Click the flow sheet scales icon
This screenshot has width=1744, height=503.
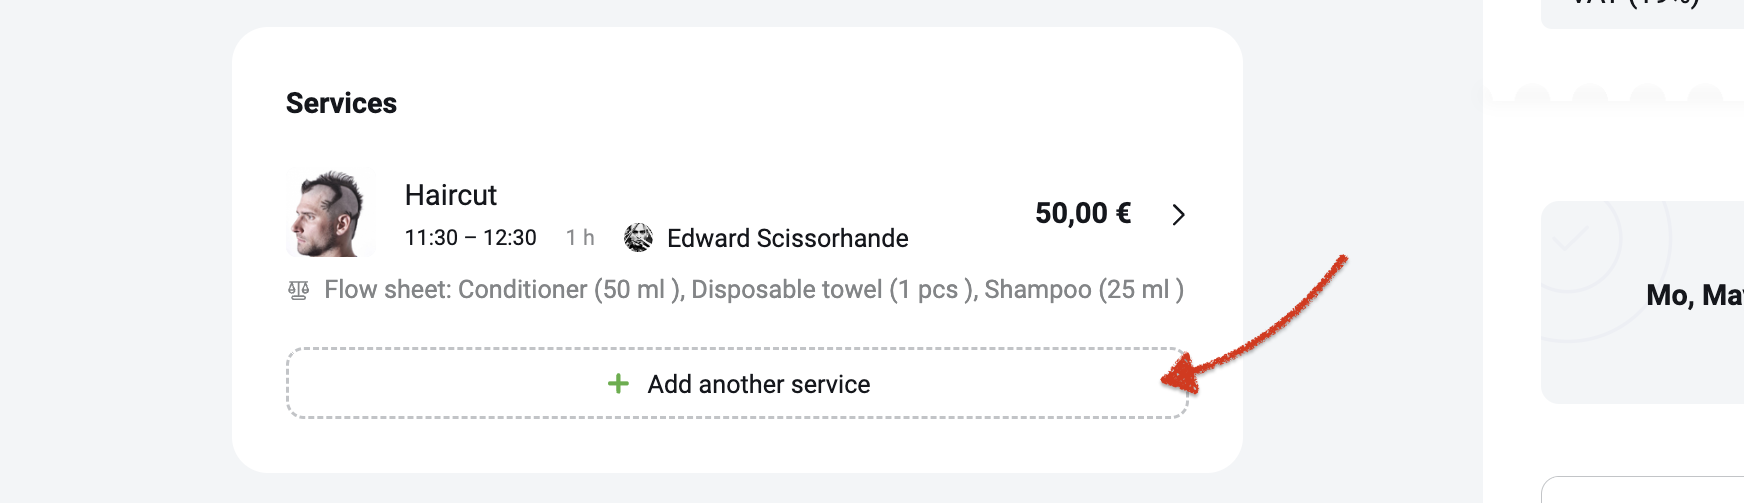pos(298,291)
